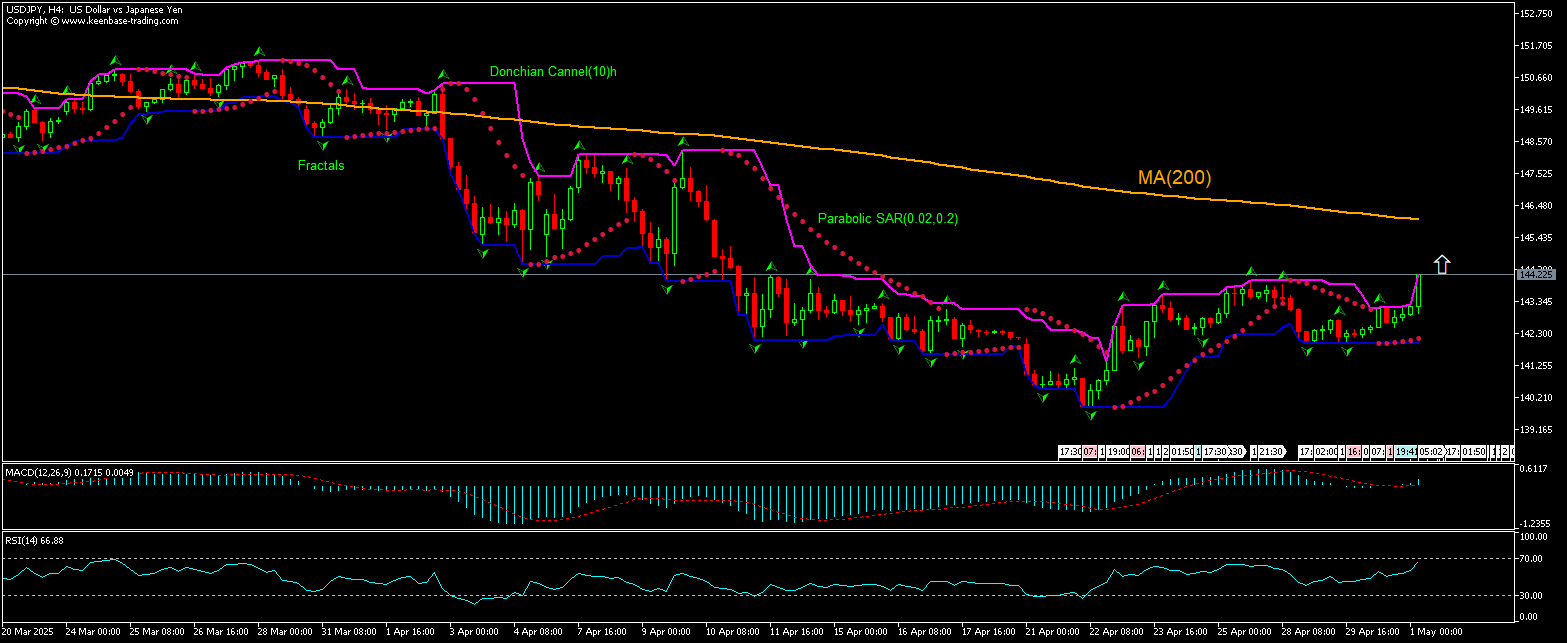This screenshot has height=643, width=1567.
Task: Select the up arrow object near current price
Action: point(1441,263)
